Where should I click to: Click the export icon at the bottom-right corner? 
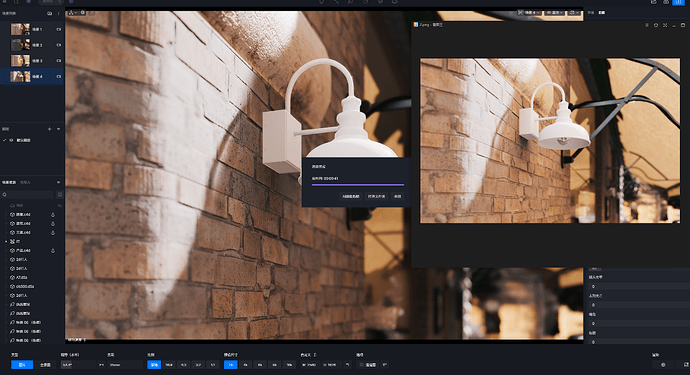[686, 364]
